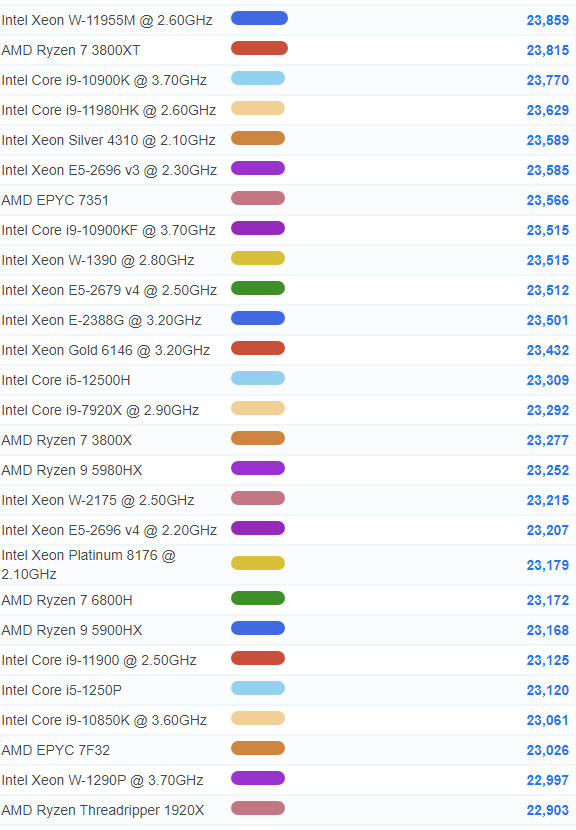
Task: Open Intel Xeon W-11955M @ 2.60GHz link
Action: (x=107, y=20)
